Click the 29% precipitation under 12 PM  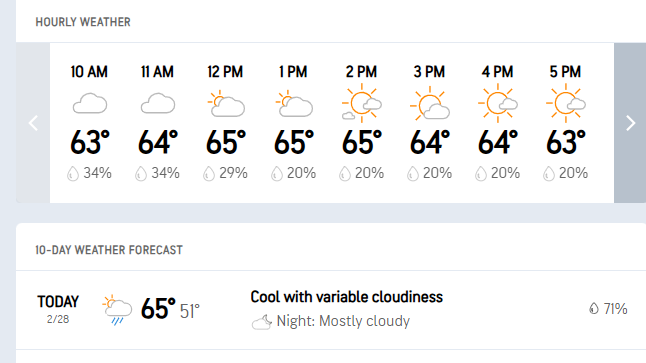click(225, 173)
